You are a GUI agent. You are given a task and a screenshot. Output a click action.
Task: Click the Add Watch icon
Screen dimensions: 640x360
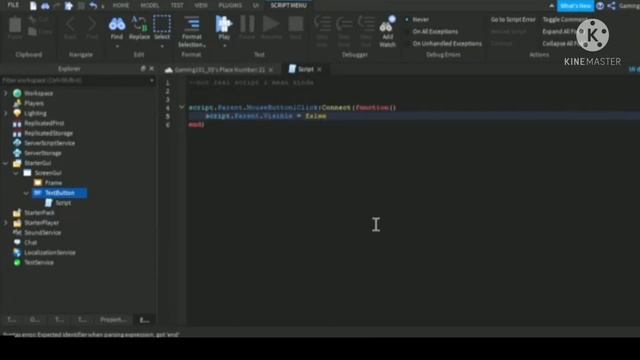pos(387,24)
